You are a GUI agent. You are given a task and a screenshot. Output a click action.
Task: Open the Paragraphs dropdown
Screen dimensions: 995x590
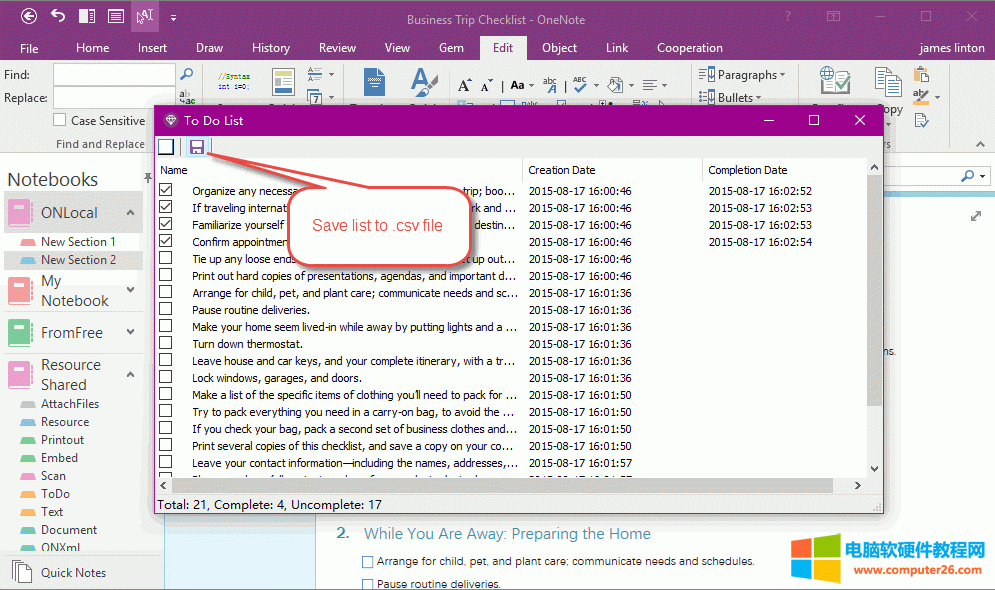click(744, 75)
